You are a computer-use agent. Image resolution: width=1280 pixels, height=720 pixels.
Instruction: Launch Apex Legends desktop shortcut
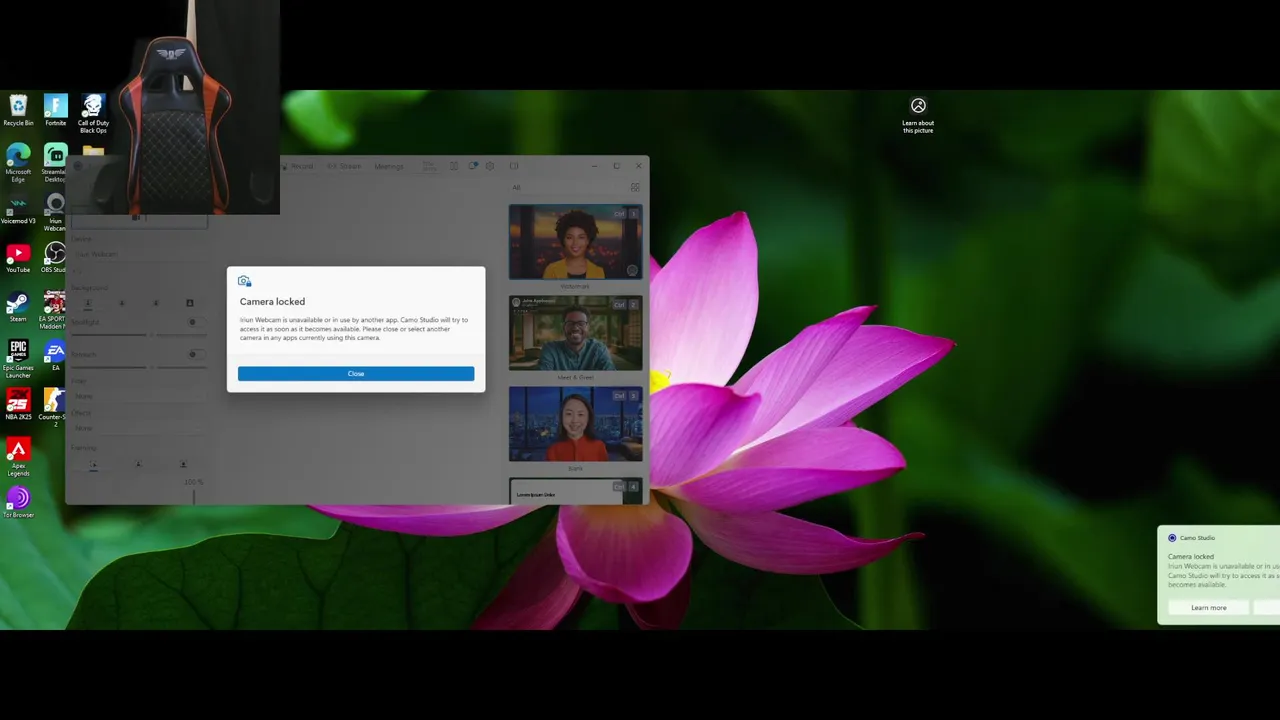[18, 458]
